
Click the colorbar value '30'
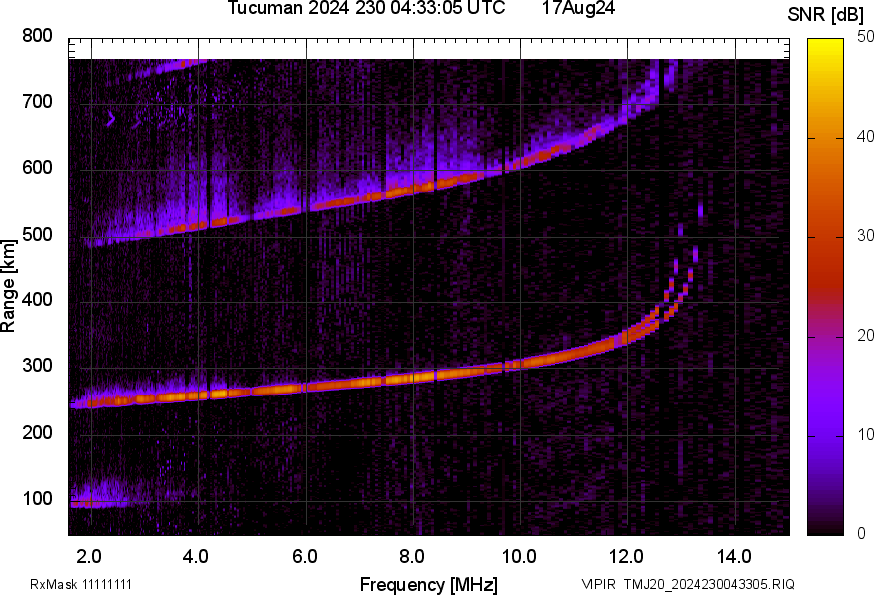click(865, 236)
